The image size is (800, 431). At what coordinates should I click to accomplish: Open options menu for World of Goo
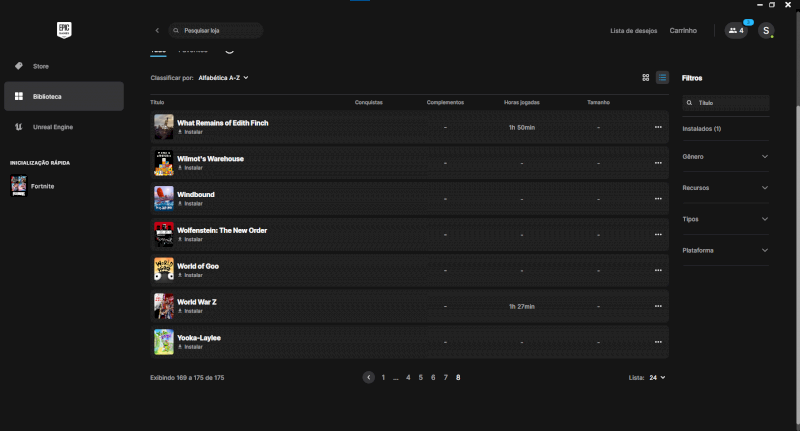(658, 270)
